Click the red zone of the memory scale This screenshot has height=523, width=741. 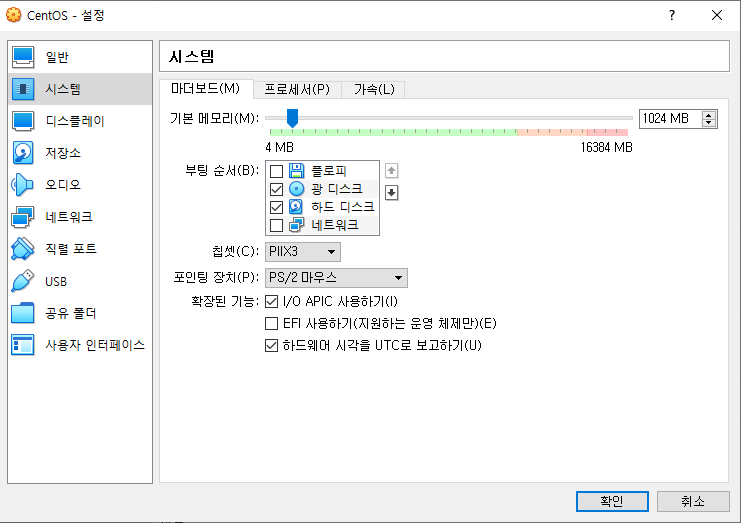(x=607, y=132)
